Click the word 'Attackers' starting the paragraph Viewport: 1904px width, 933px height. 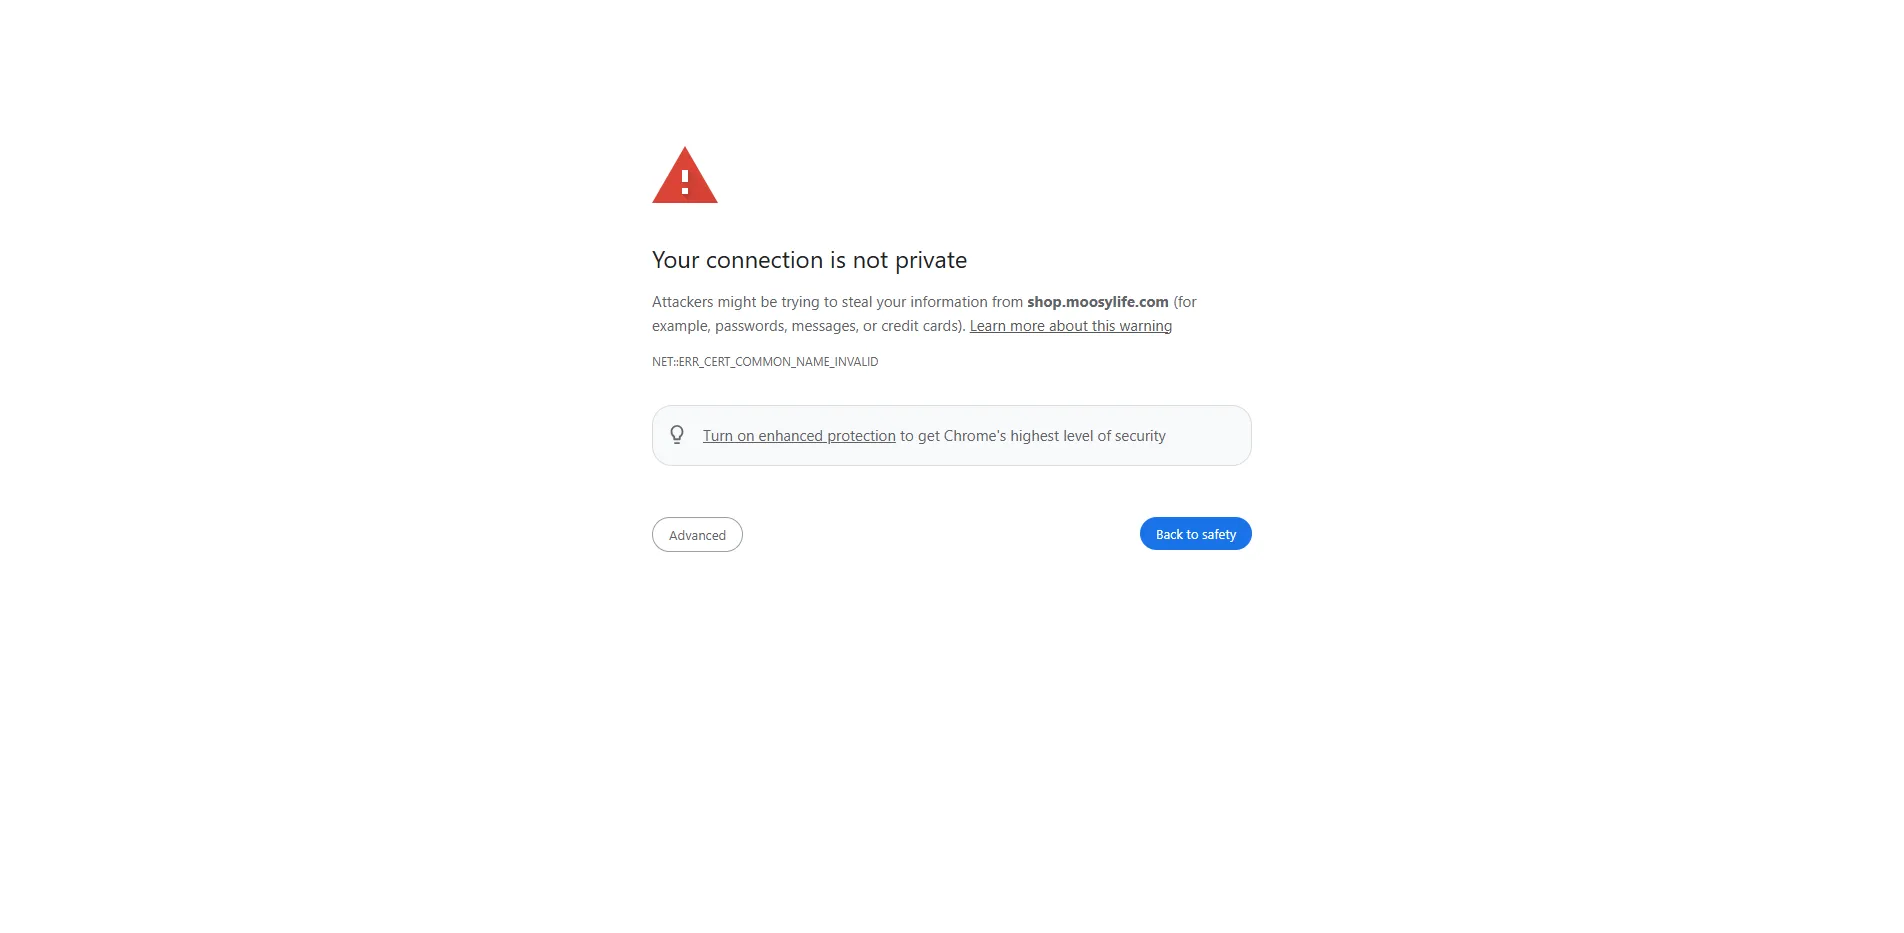683,302
